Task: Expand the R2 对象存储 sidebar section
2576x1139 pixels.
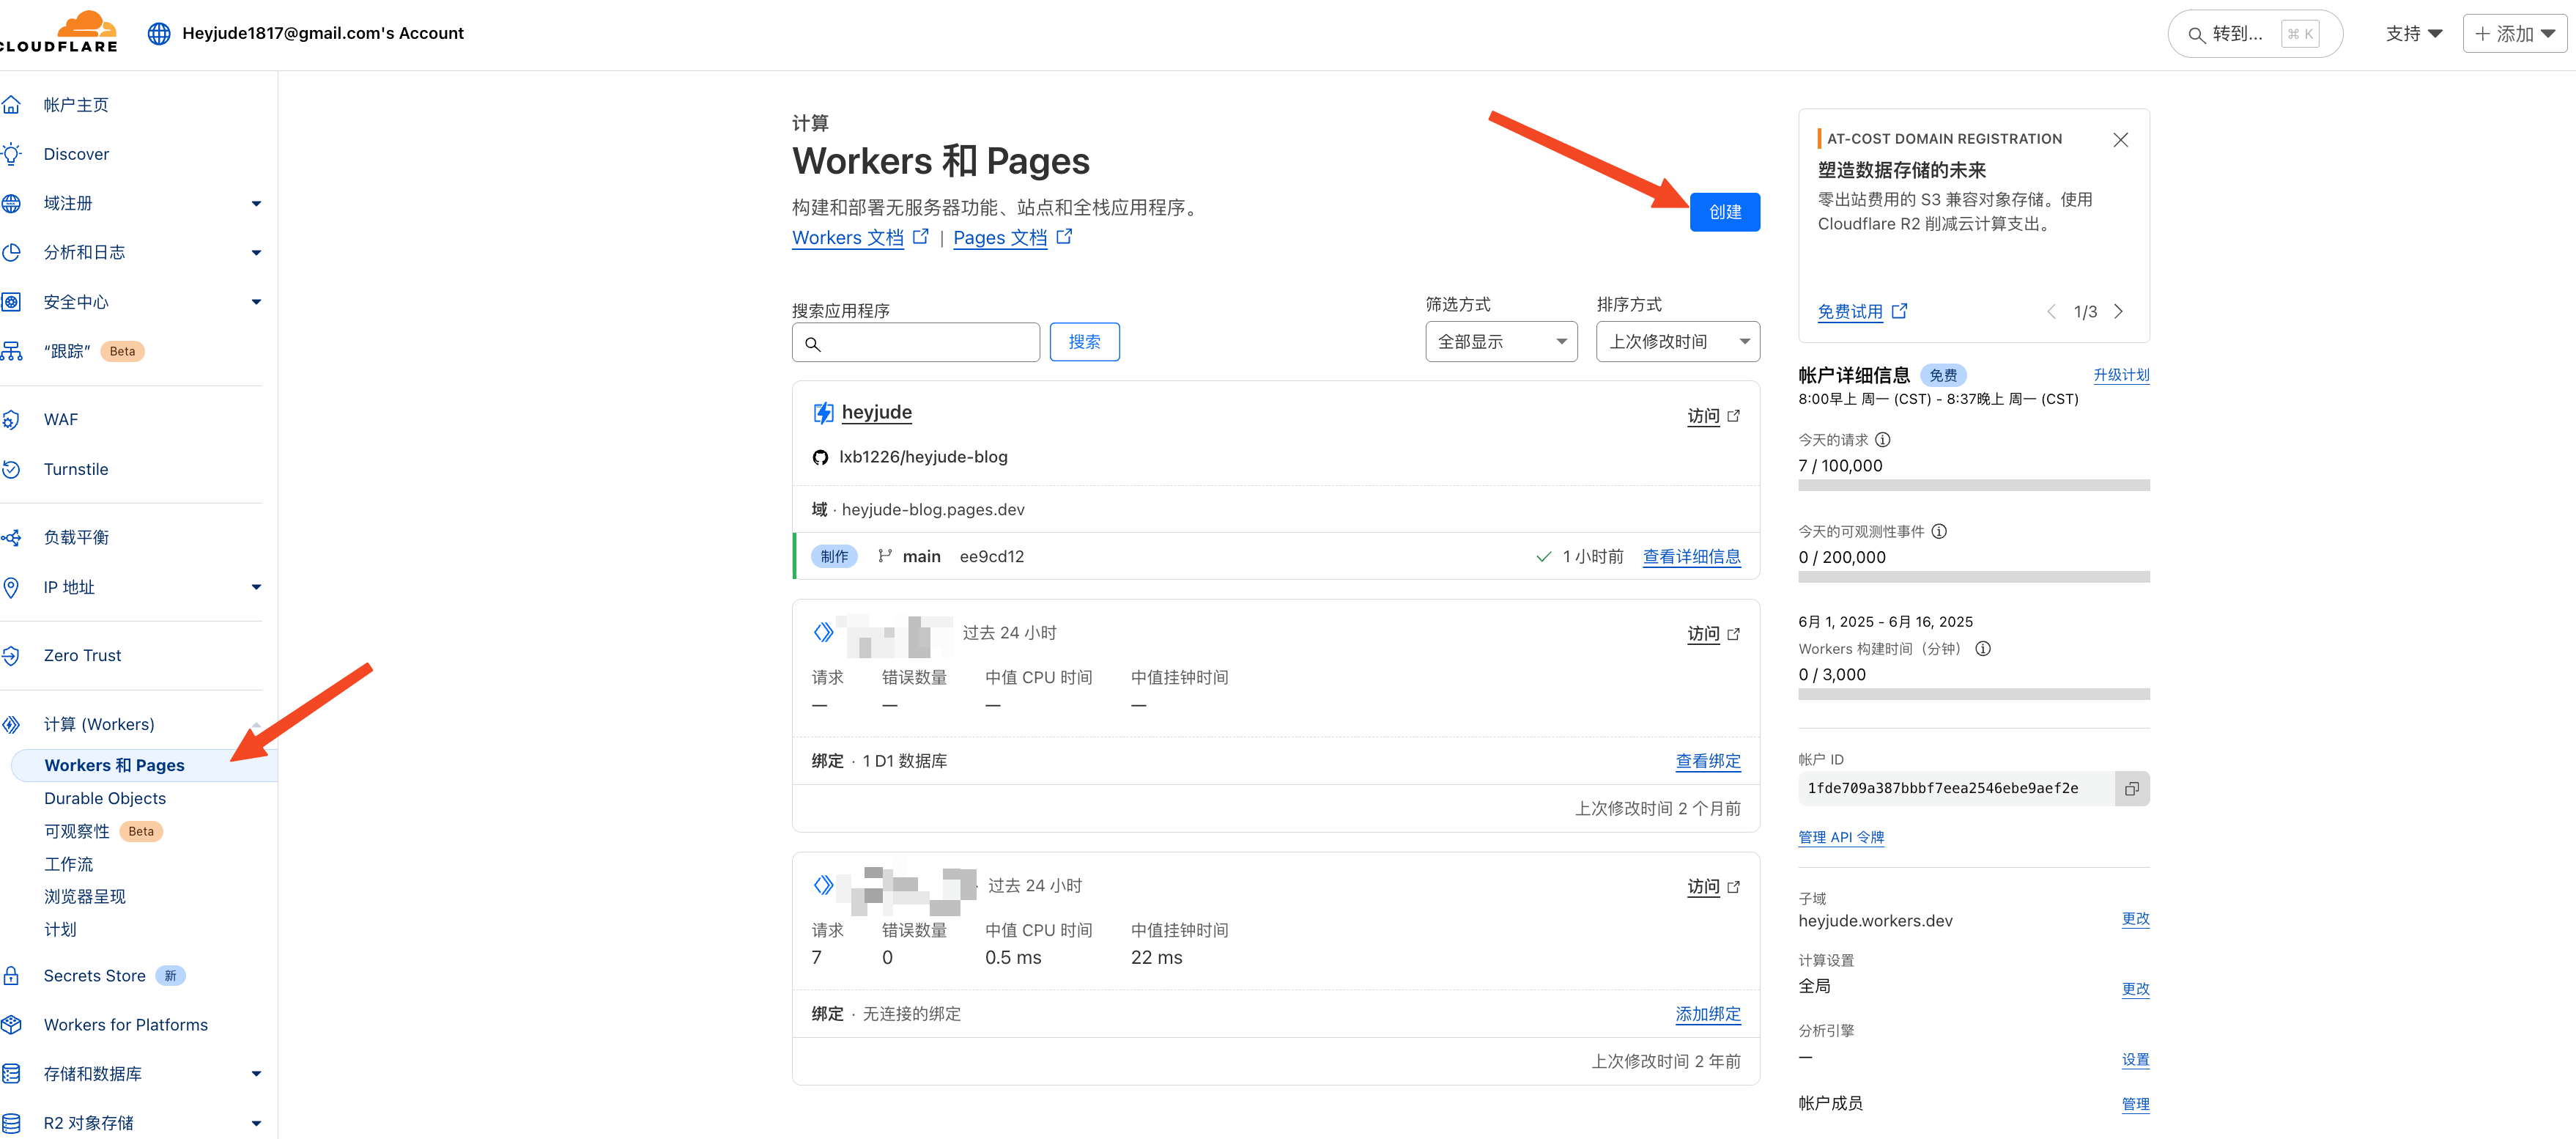Action: 256,1123
